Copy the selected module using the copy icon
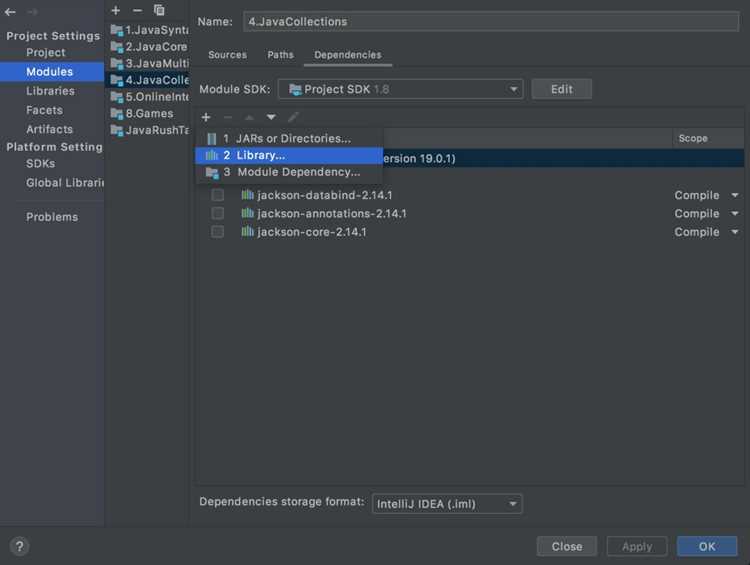Screen dimensions: 750x565 coord(159,10)
